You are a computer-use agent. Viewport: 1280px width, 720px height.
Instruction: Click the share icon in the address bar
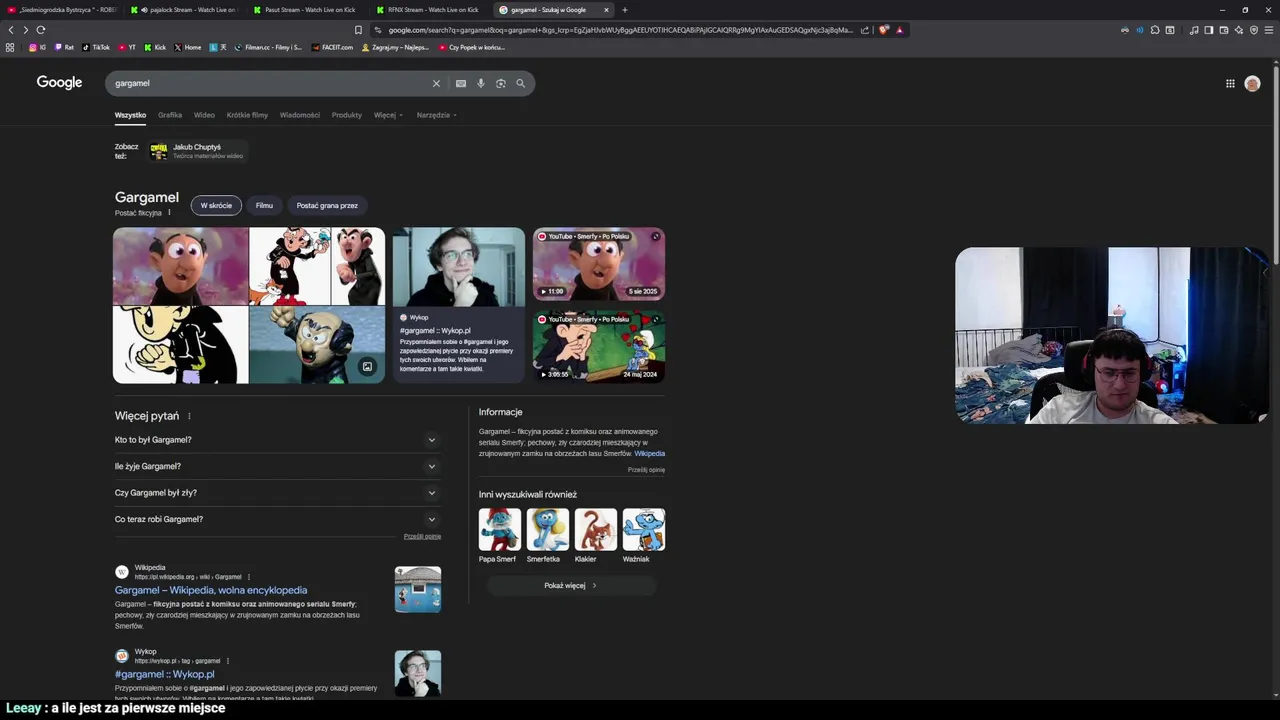click(x=866, y=30)
